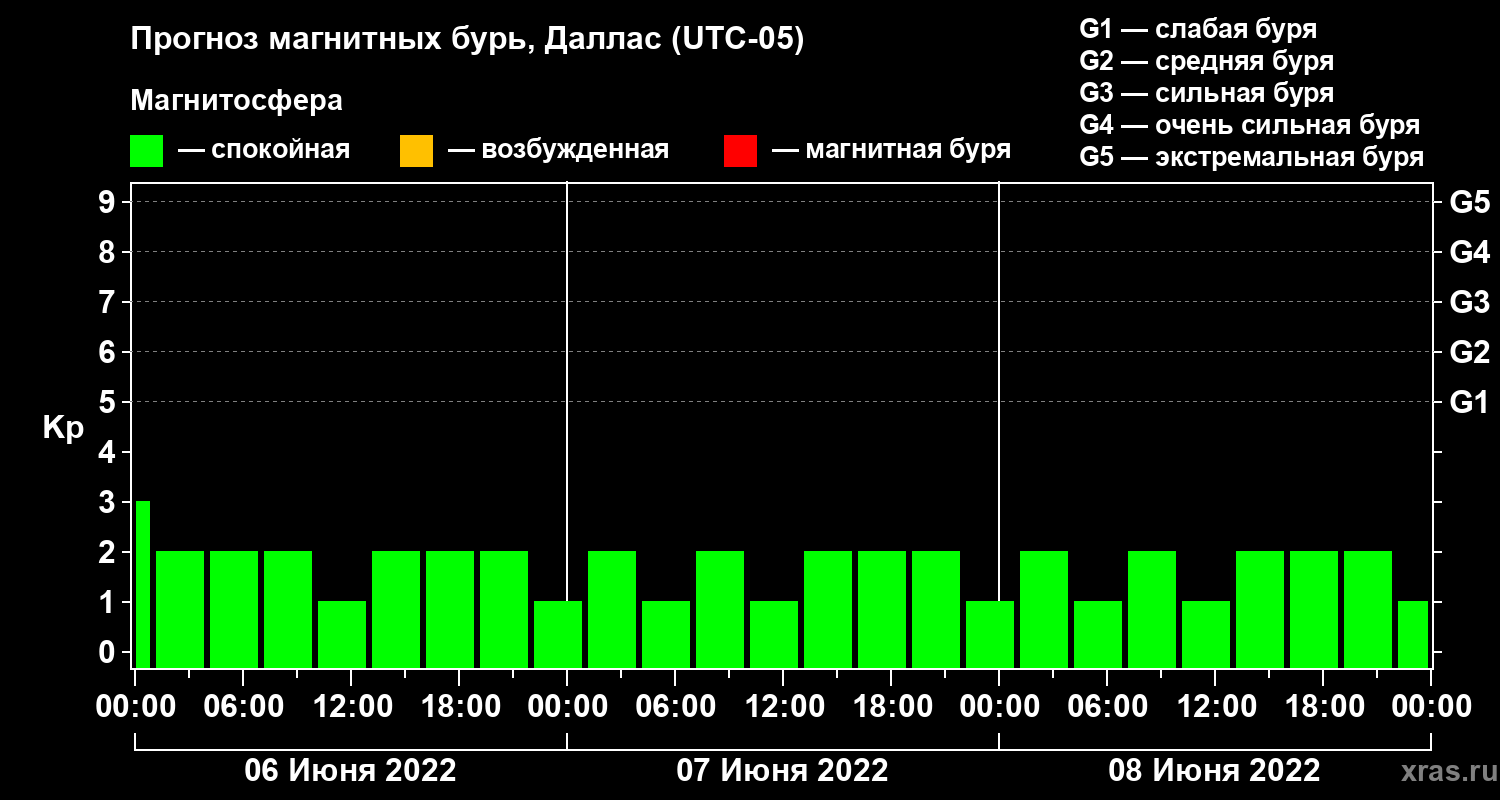This screenshot has height=800, width=1500.
Task: Click the Kp 1 bar covering 12:00 on 06 Июня
Action: click(342, 634)
